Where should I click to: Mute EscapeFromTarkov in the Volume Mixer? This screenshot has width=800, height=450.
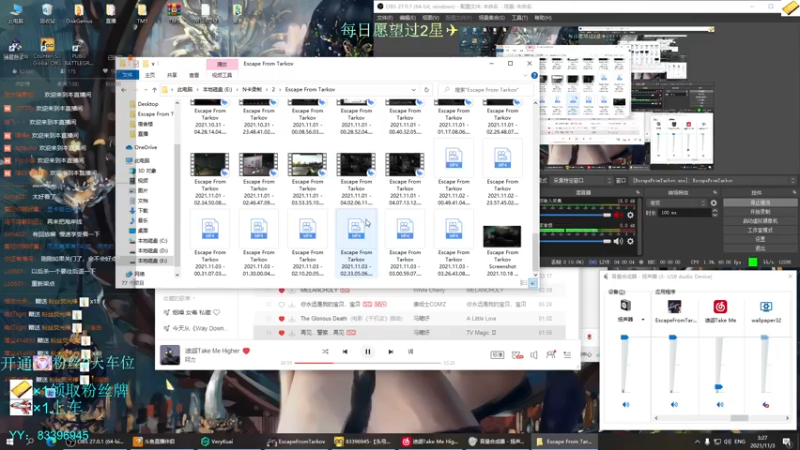[674, 405]
